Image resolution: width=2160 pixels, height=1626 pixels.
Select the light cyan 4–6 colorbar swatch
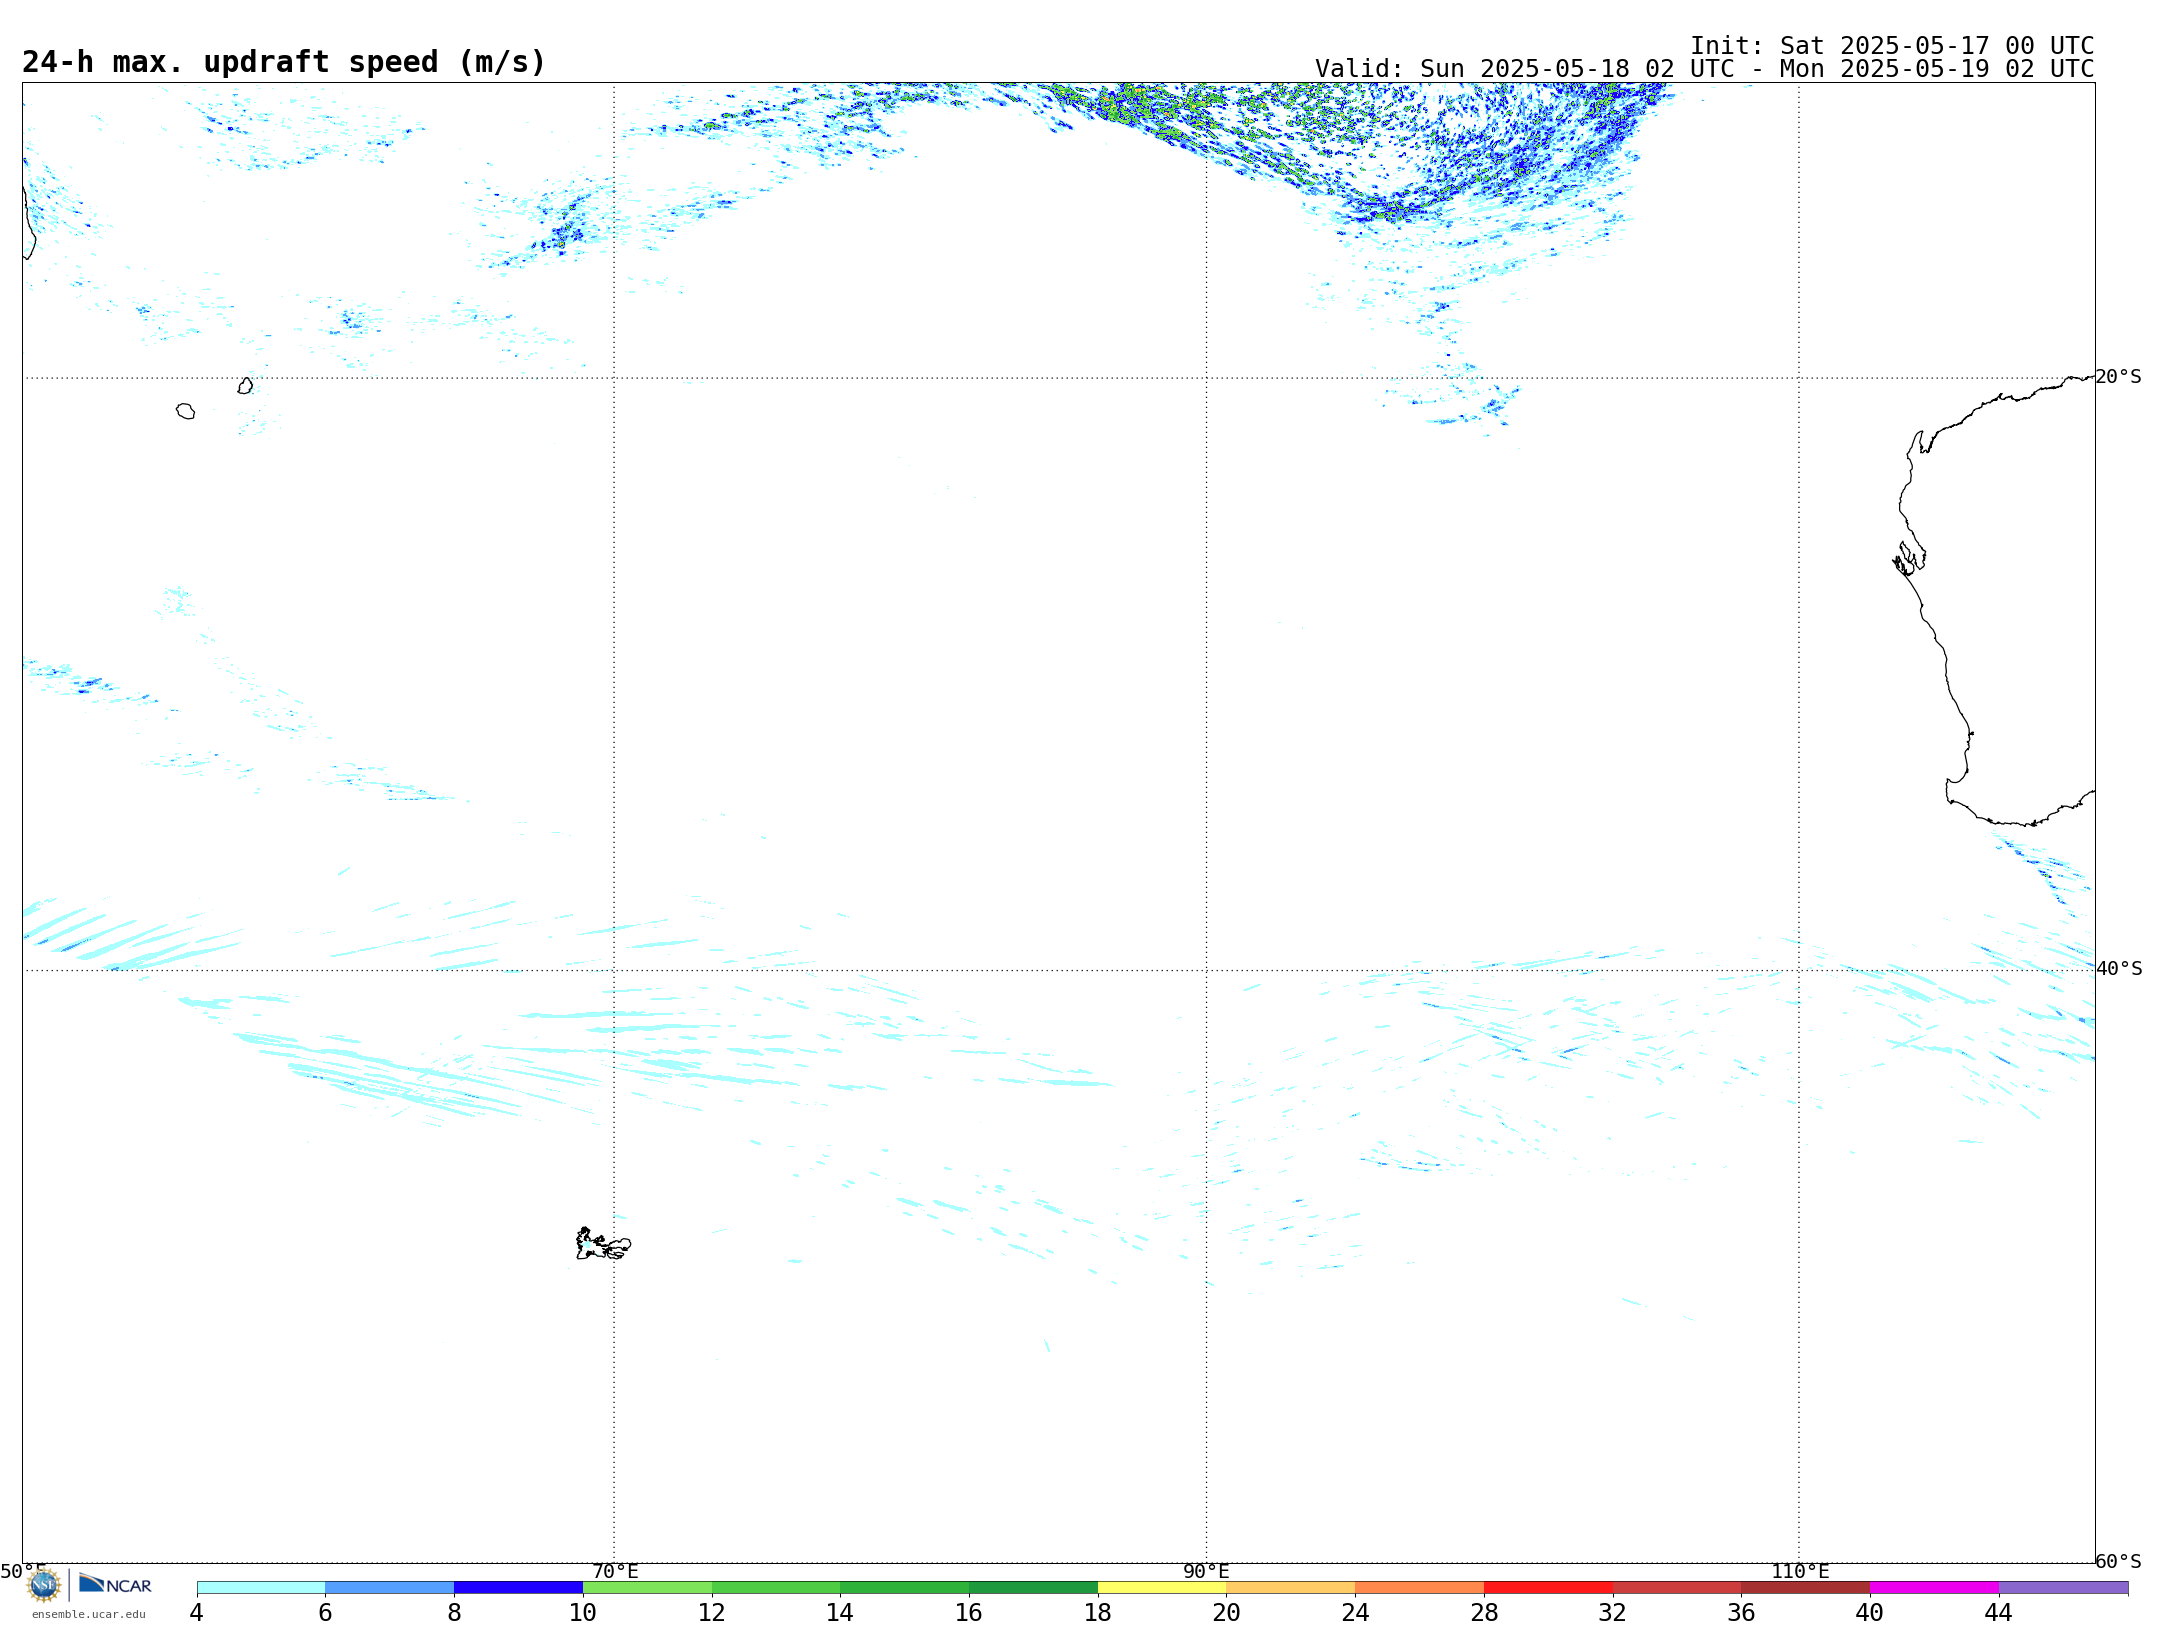(261, 1588)
